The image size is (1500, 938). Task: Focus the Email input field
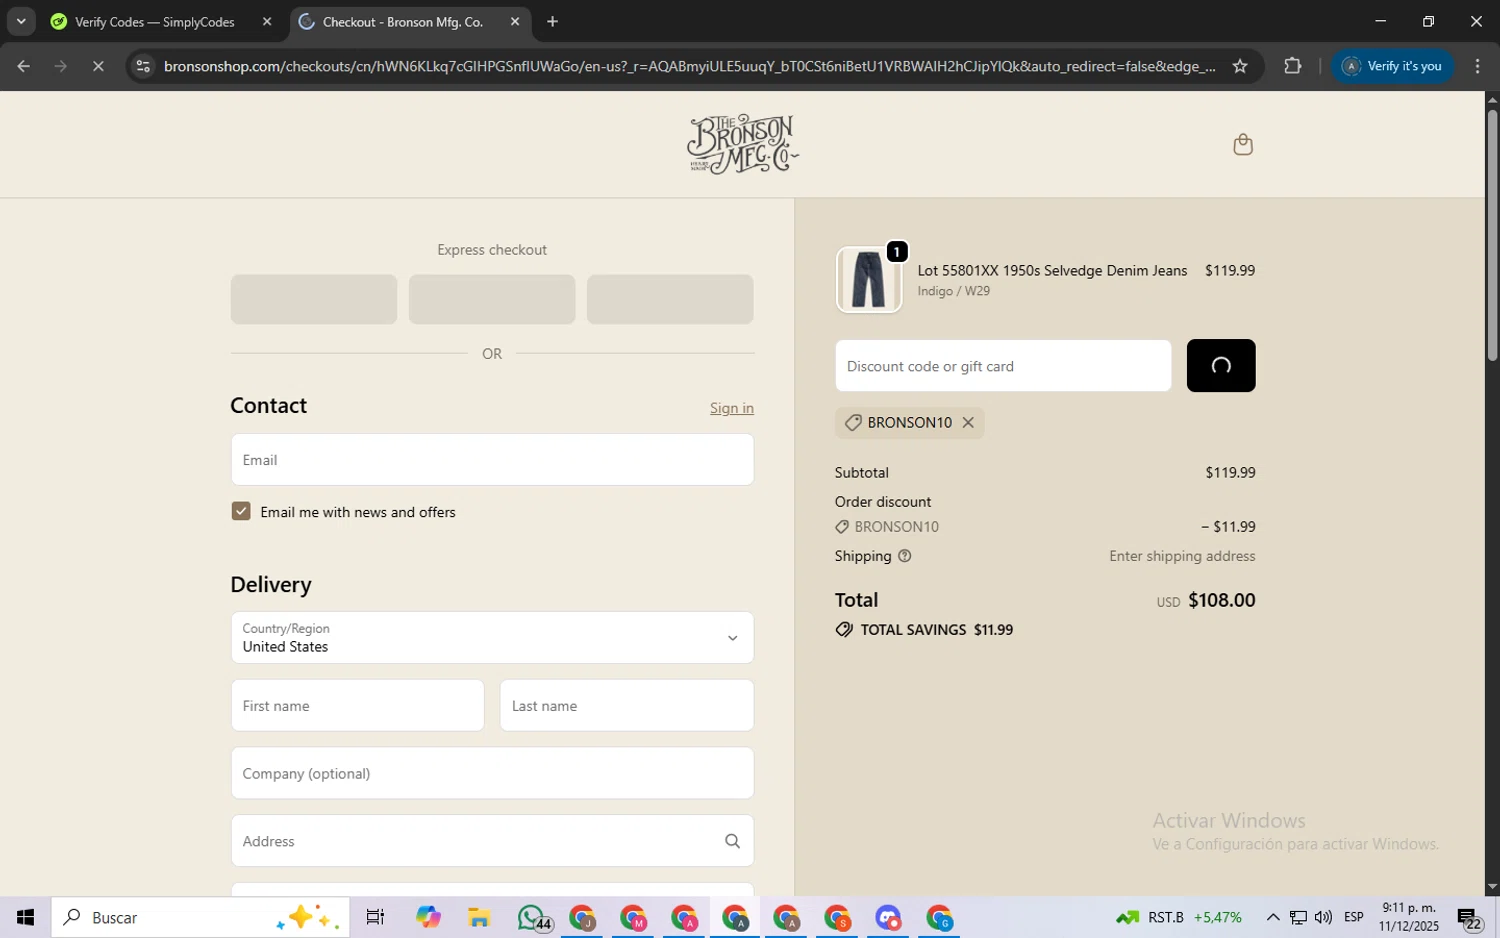(x=492, y=460)
